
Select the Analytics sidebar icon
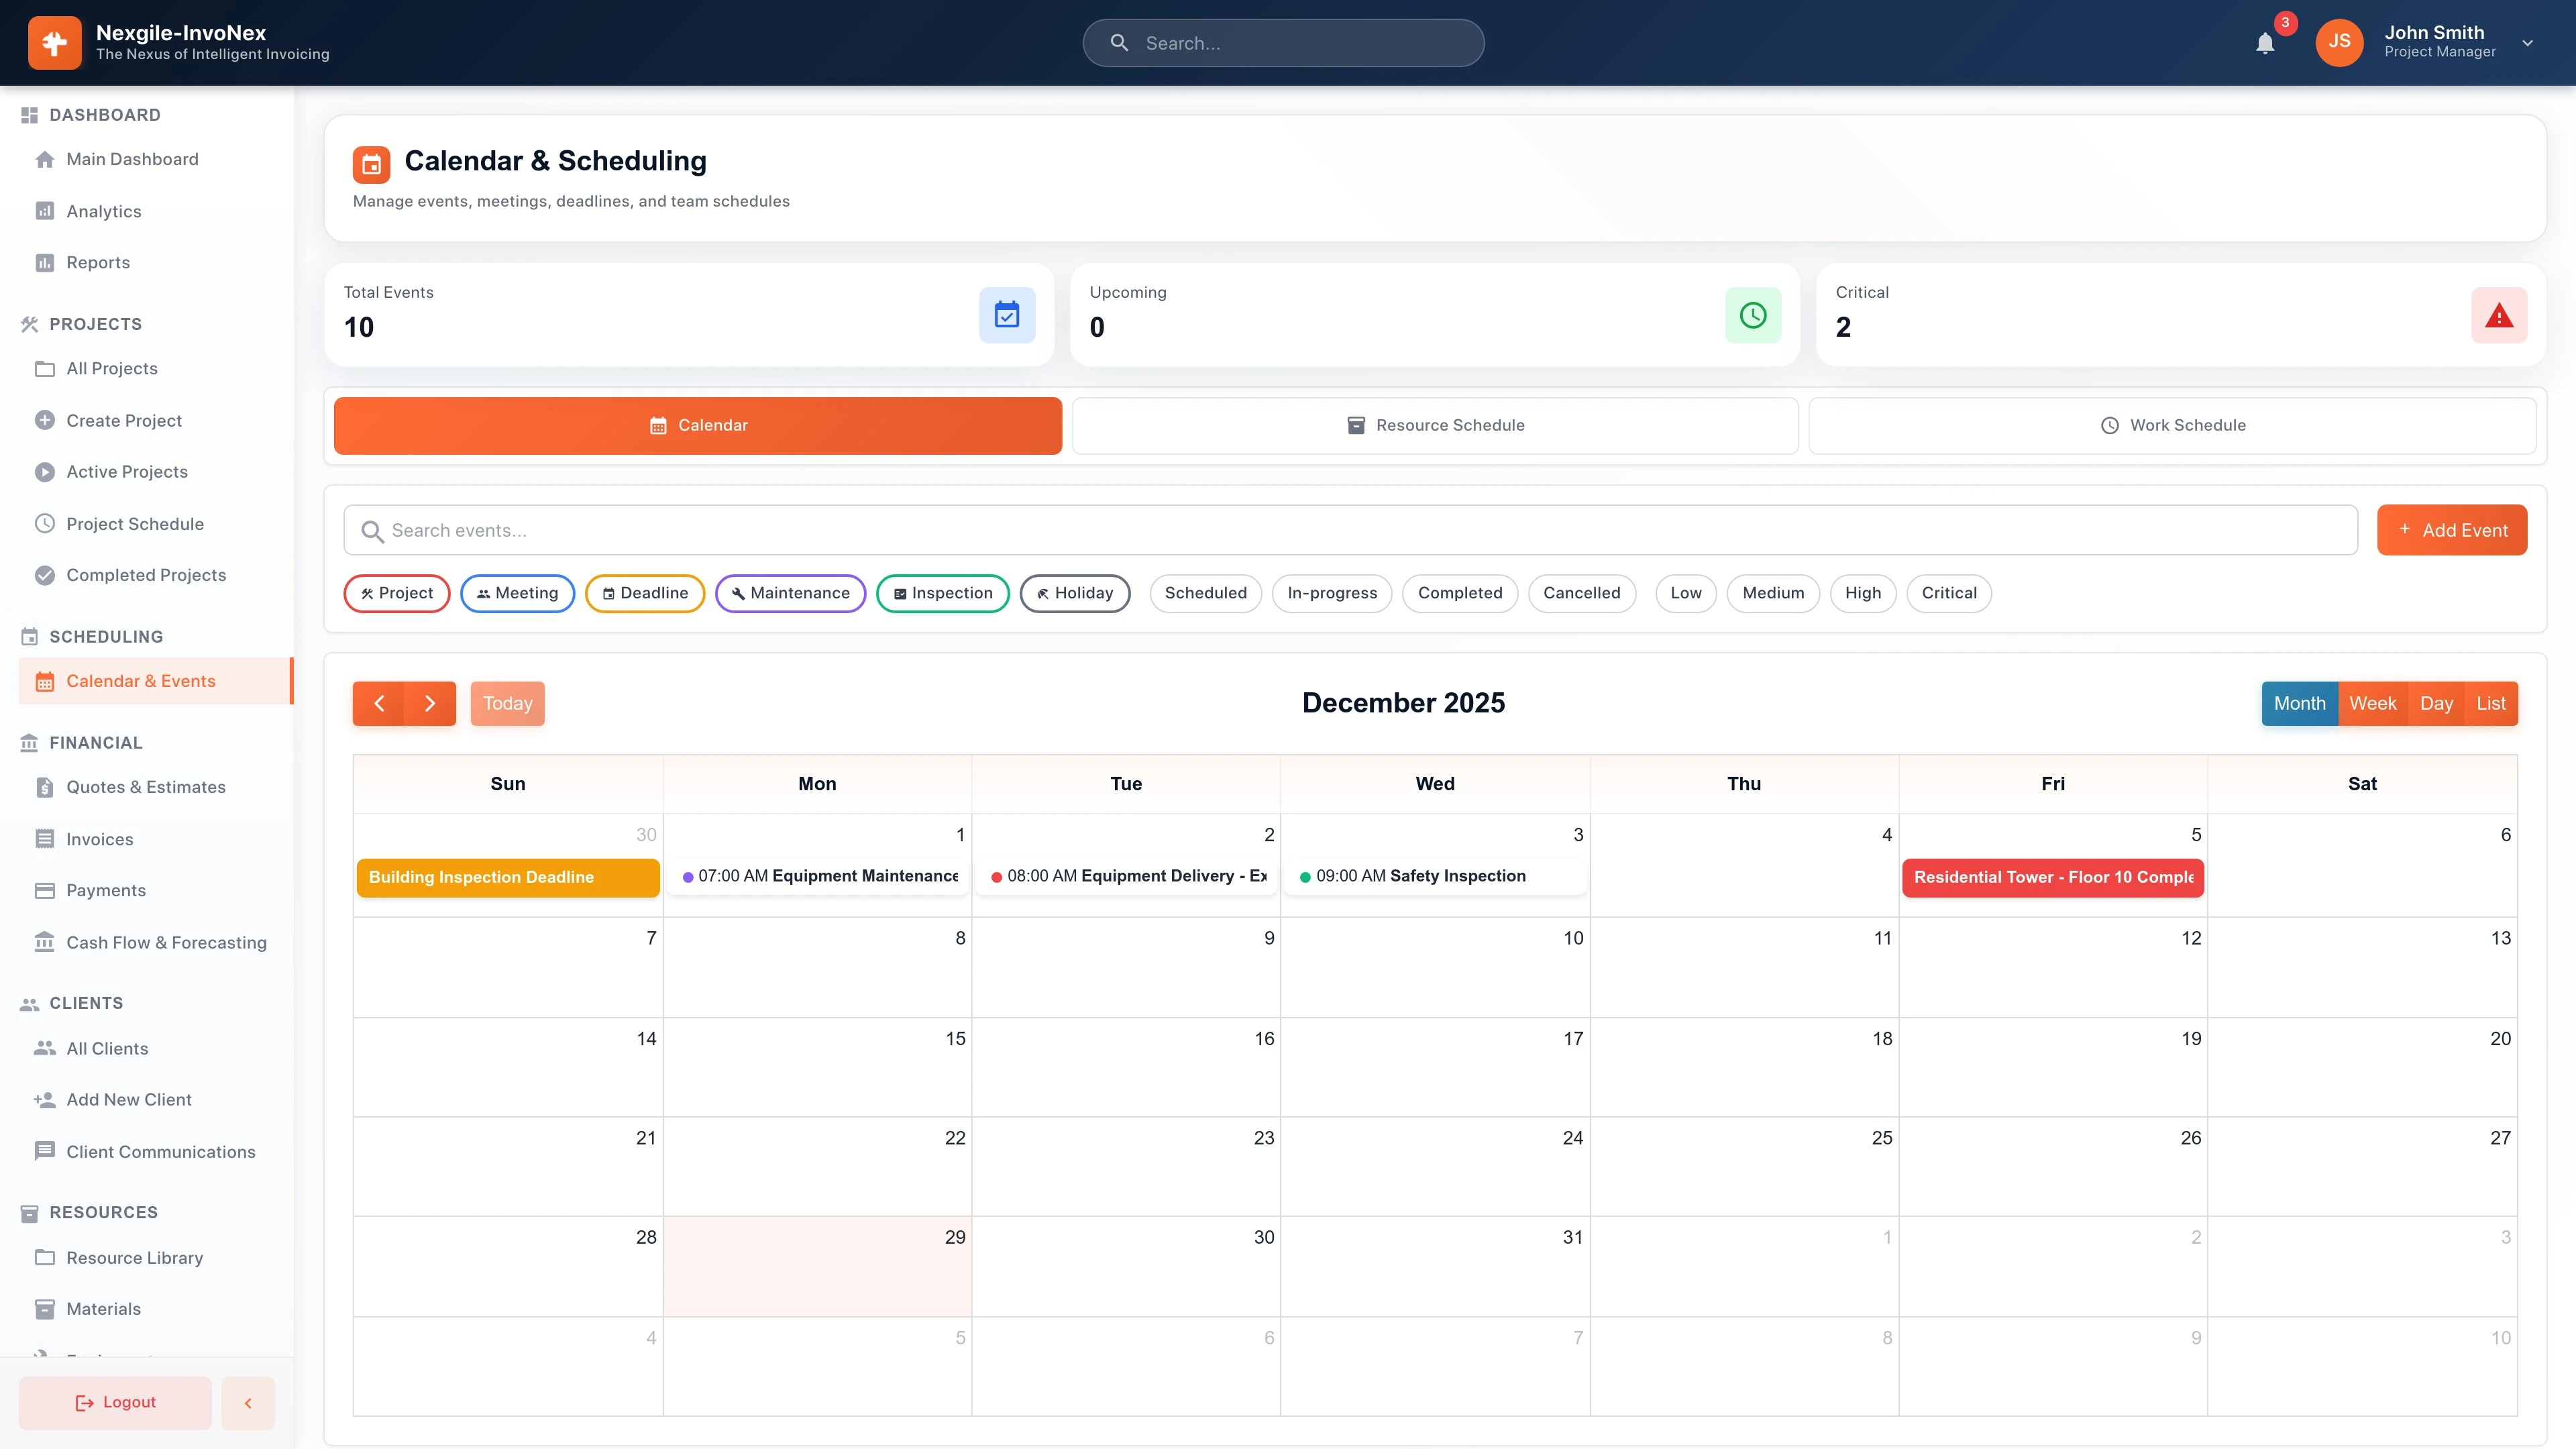44,211
